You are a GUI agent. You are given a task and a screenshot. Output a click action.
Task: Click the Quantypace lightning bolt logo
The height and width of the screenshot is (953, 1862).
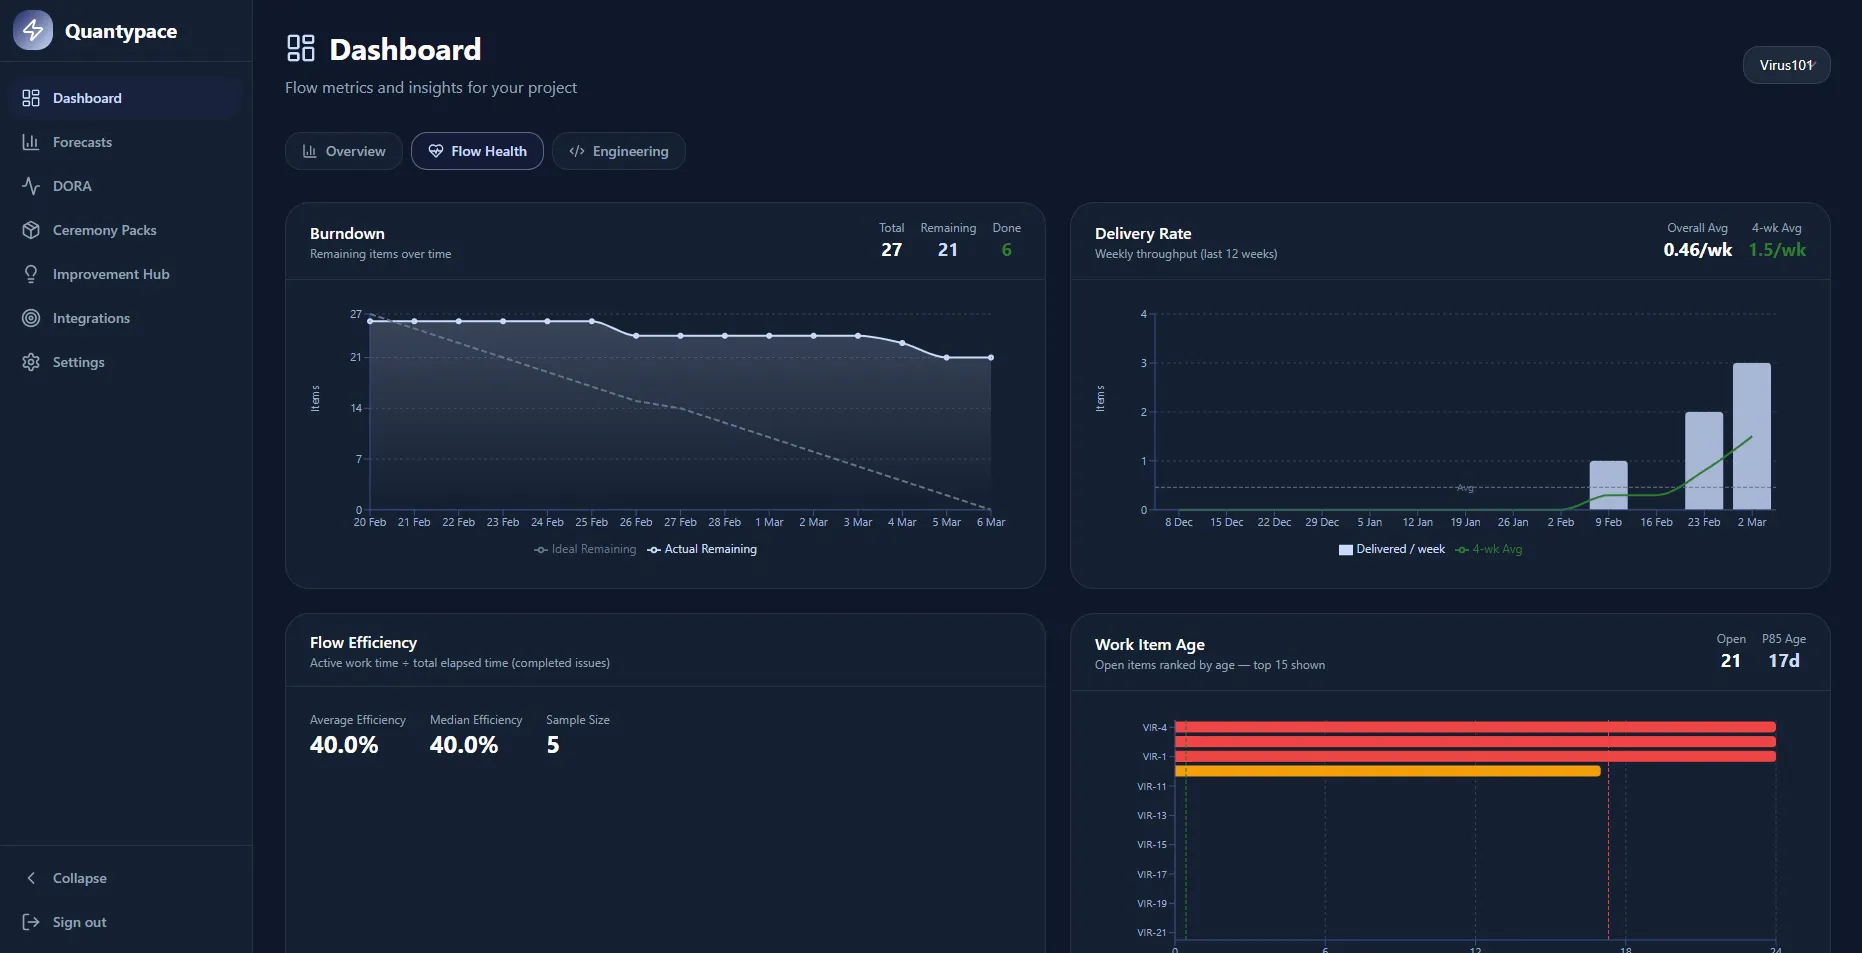tap(33, 30)
